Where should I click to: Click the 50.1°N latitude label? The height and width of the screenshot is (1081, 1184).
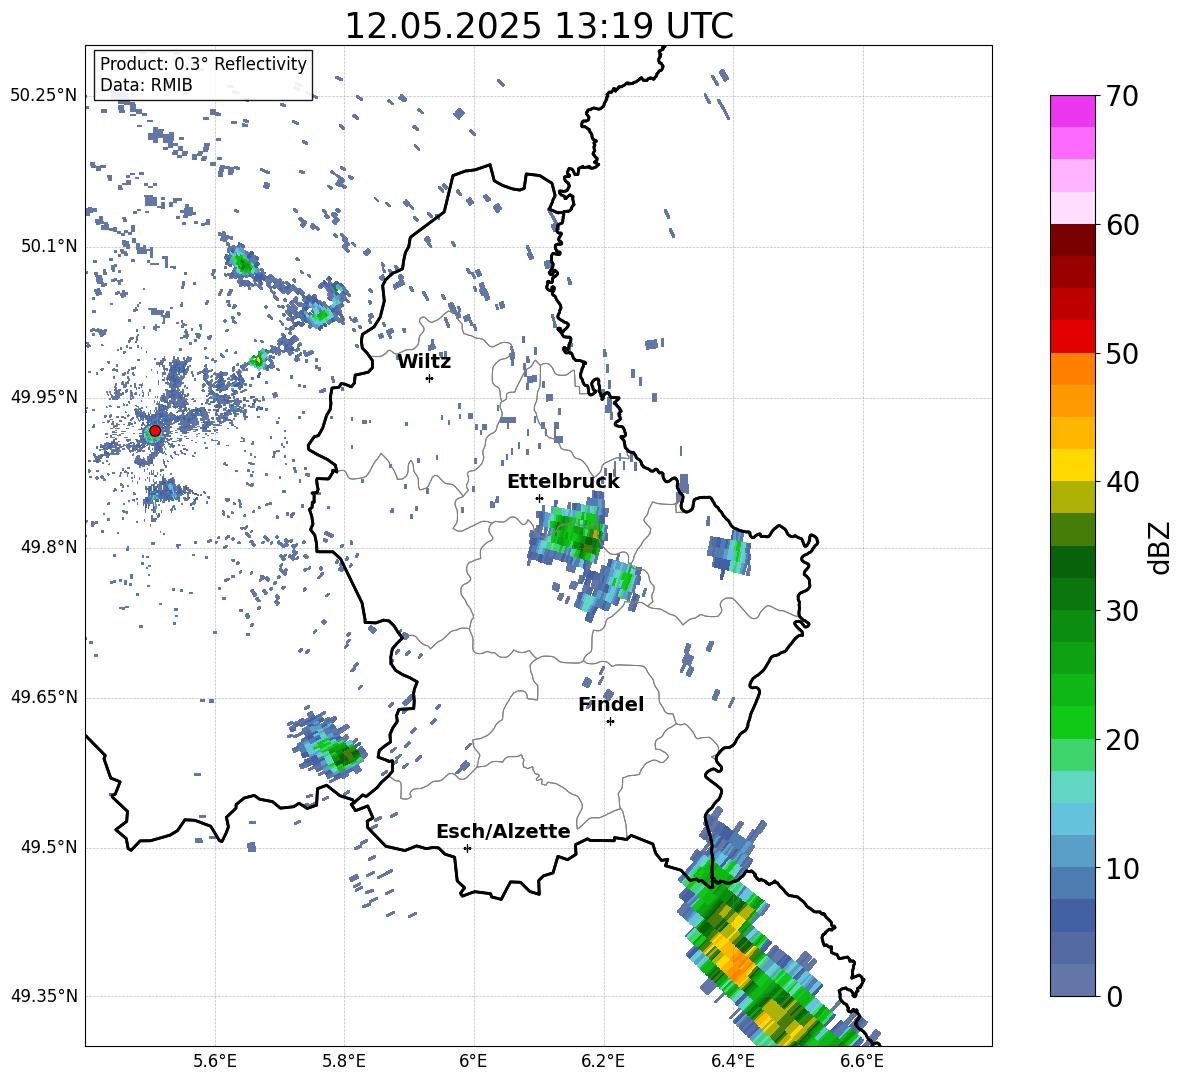48,246
